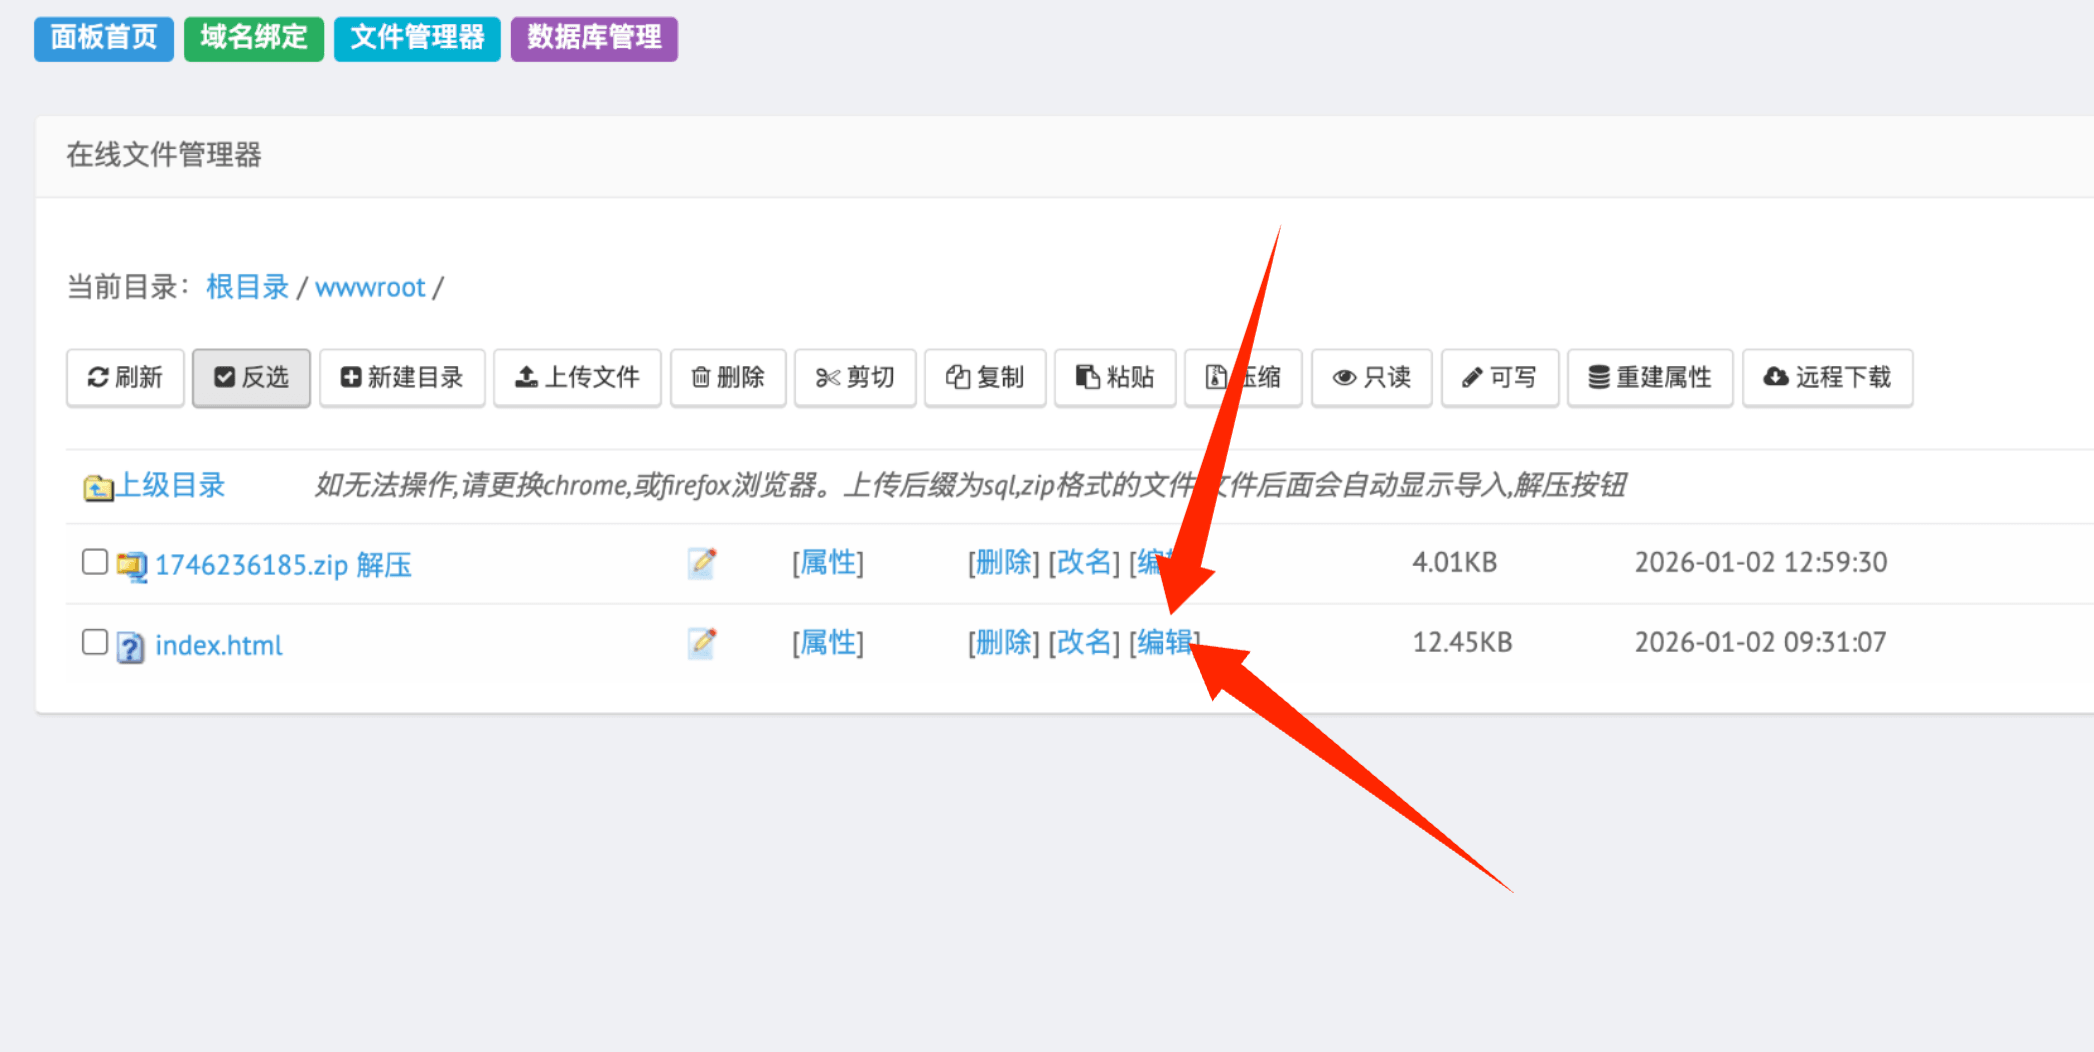The width and height of the screenshot is (2094, 1052).
Task: Click the trash delete icon
Action: pos(701,377)
